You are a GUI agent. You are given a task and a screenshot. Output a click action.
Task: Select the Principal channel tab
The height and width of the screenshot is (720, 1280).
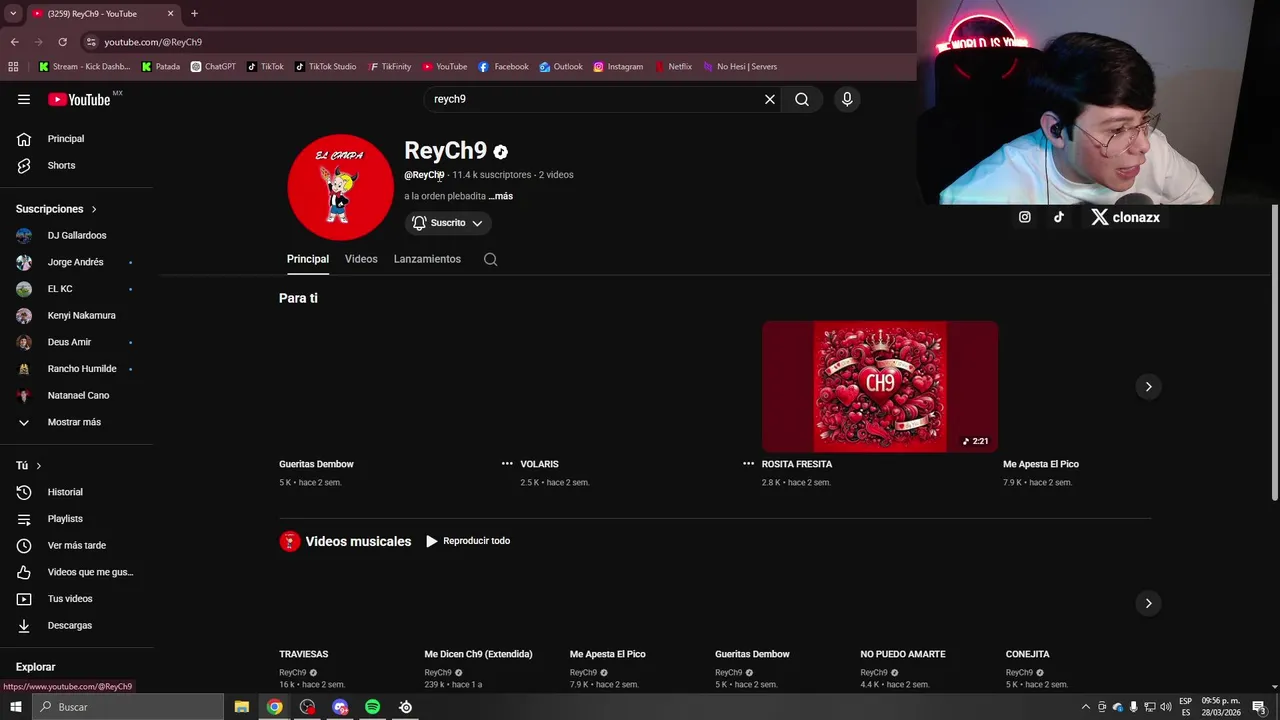click(308, 259)
